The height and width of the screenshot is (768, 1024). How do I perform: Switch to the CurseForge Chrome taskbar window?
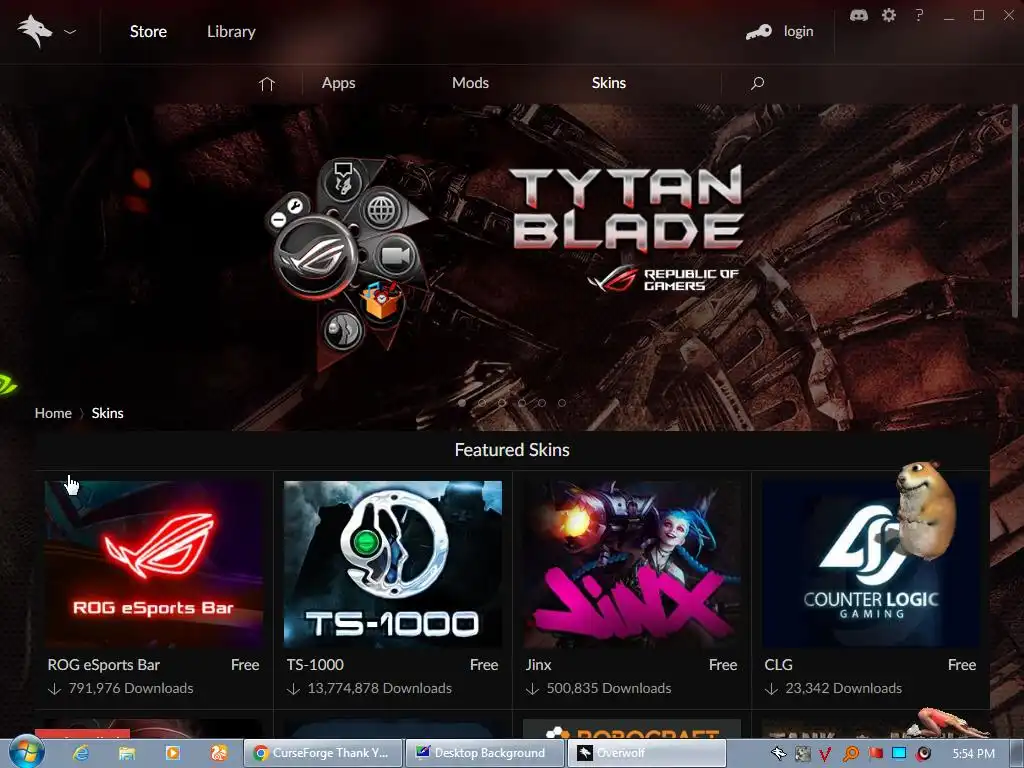[x=323, y=753]
